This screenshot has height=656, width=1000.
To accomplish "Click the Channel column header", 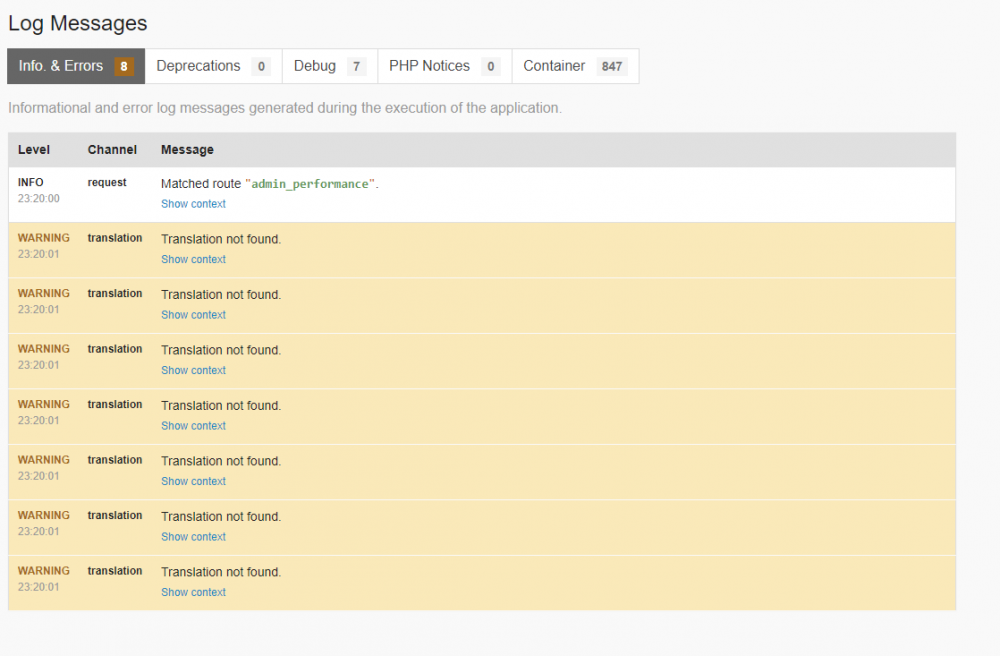I will (112, 150).
